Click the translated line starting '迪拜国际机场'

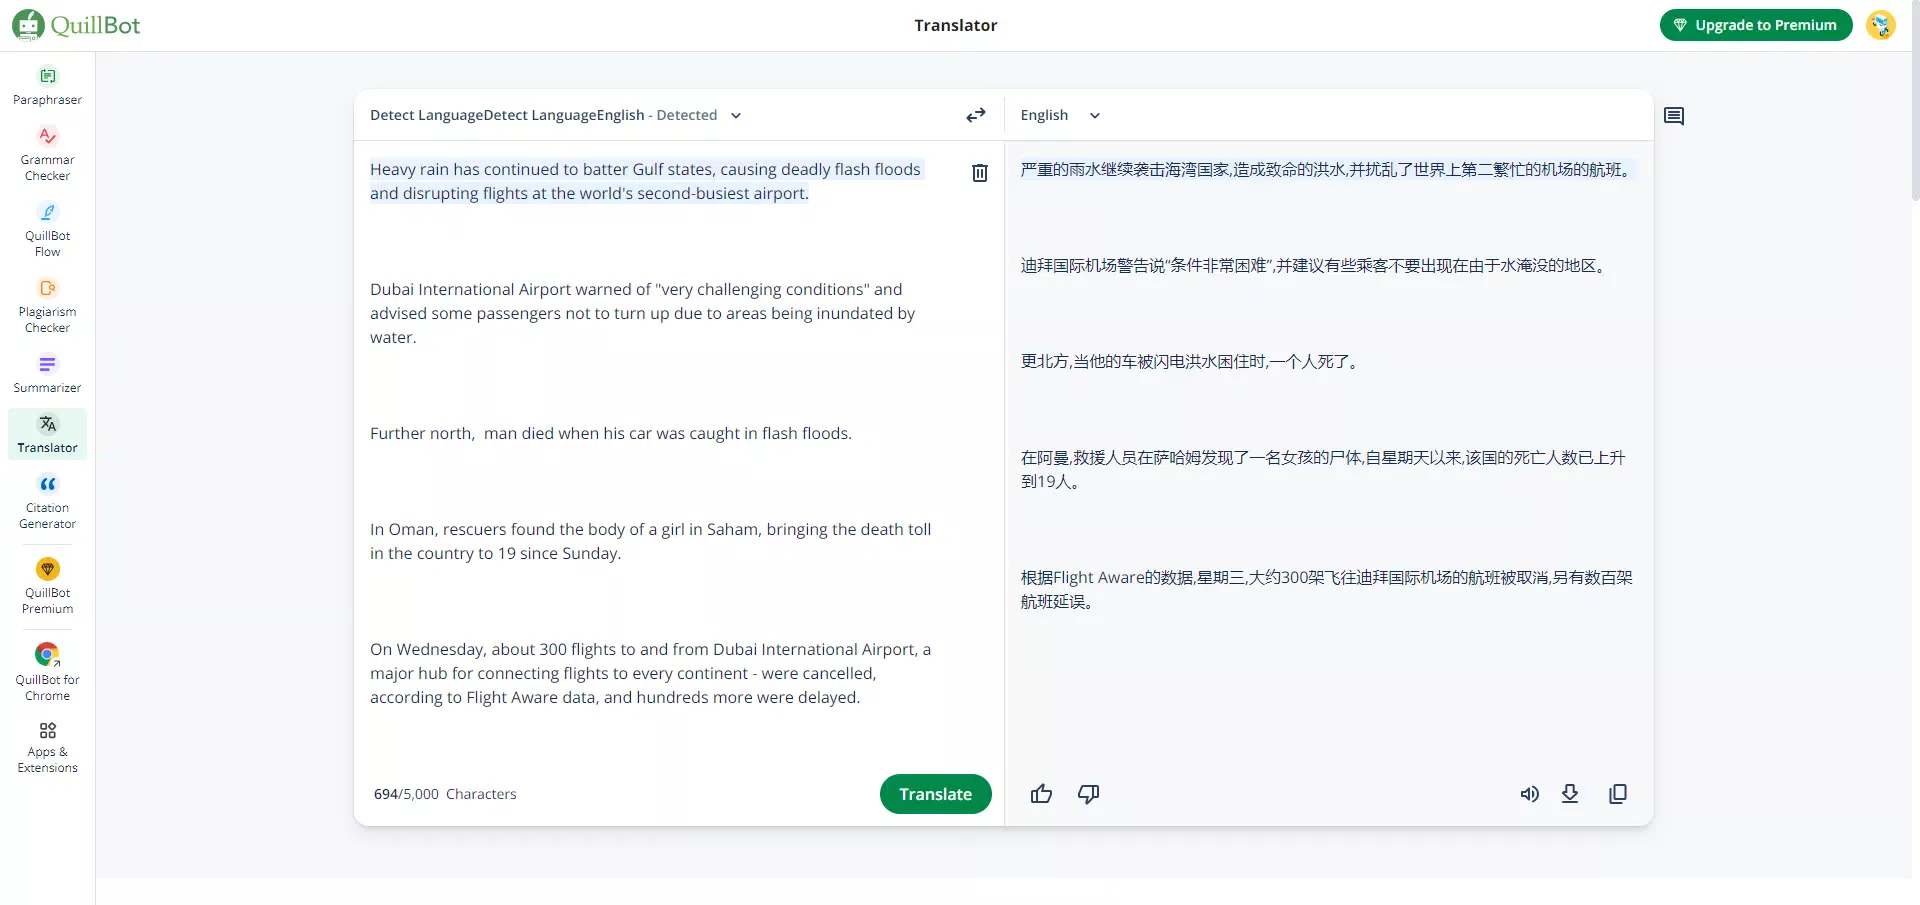[1316, 265]
